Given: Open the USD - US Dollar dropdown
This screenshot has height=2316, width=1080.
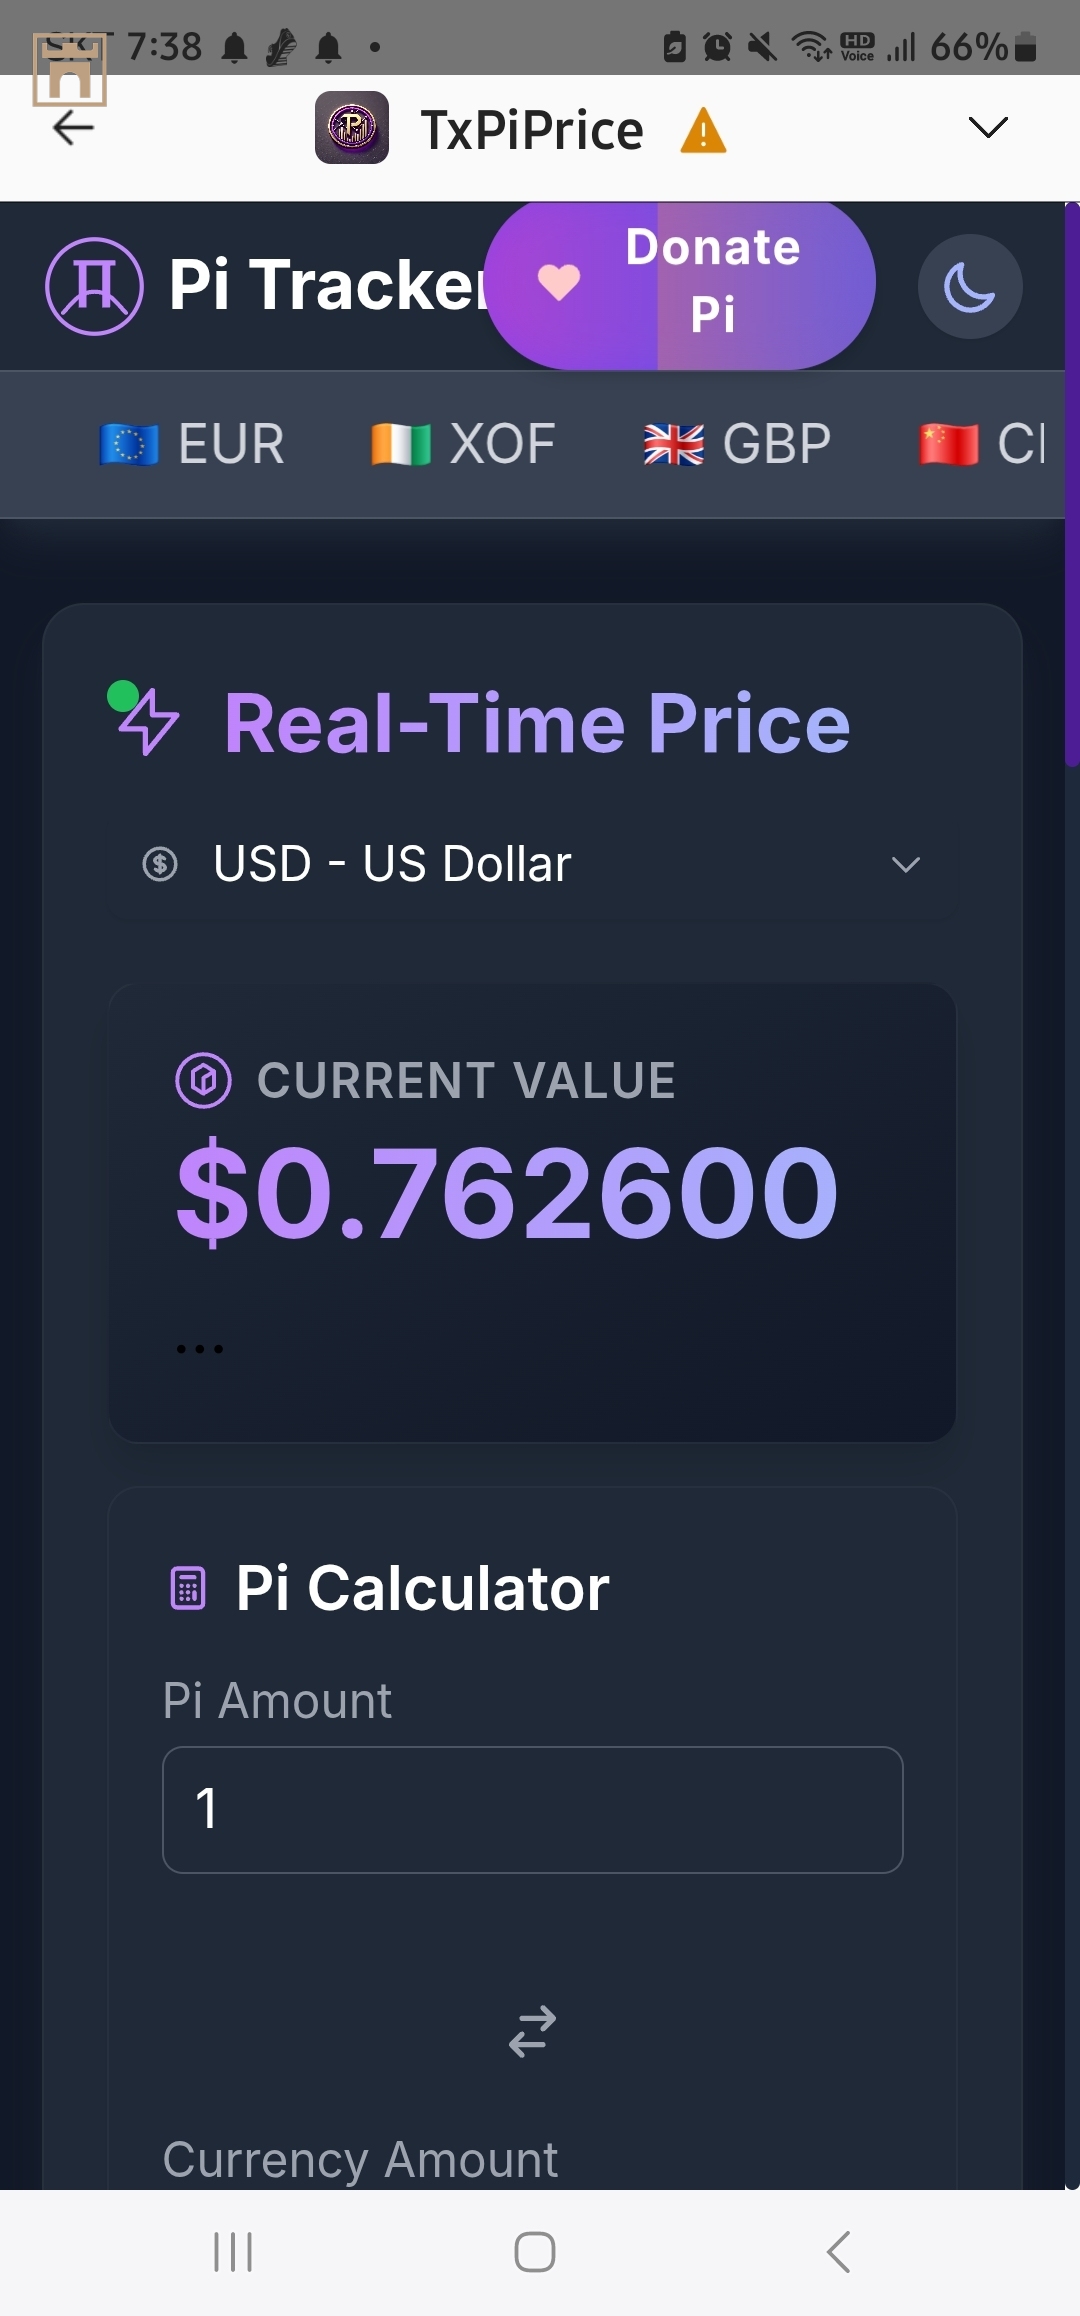Looking at the screenshot, I should click(532, 864).
